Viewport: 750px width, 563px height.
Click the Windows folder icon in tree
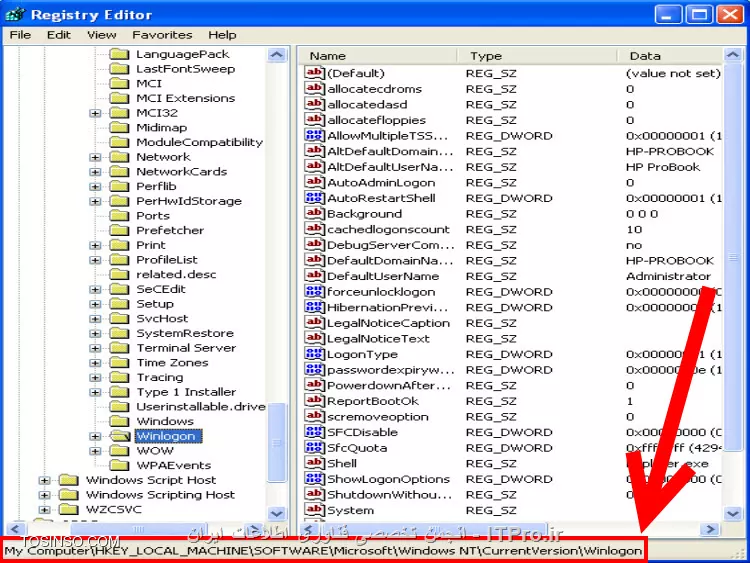coord(119,421)
